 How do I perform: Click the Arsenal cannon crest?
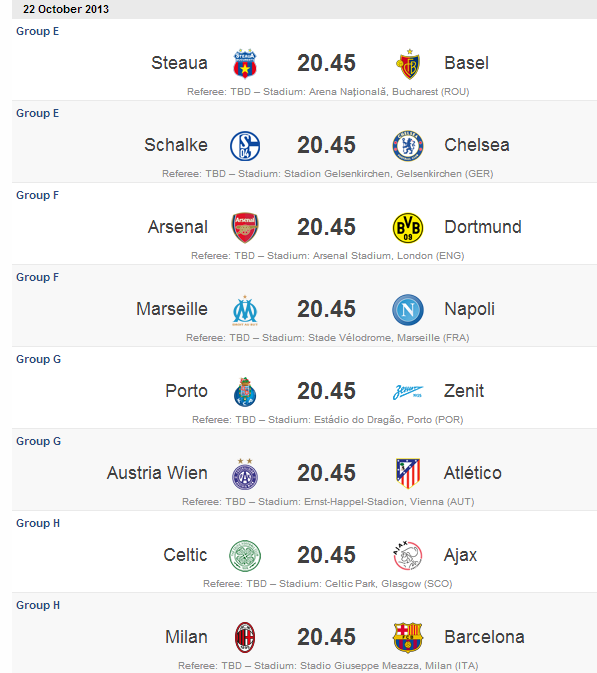(245, 227)
